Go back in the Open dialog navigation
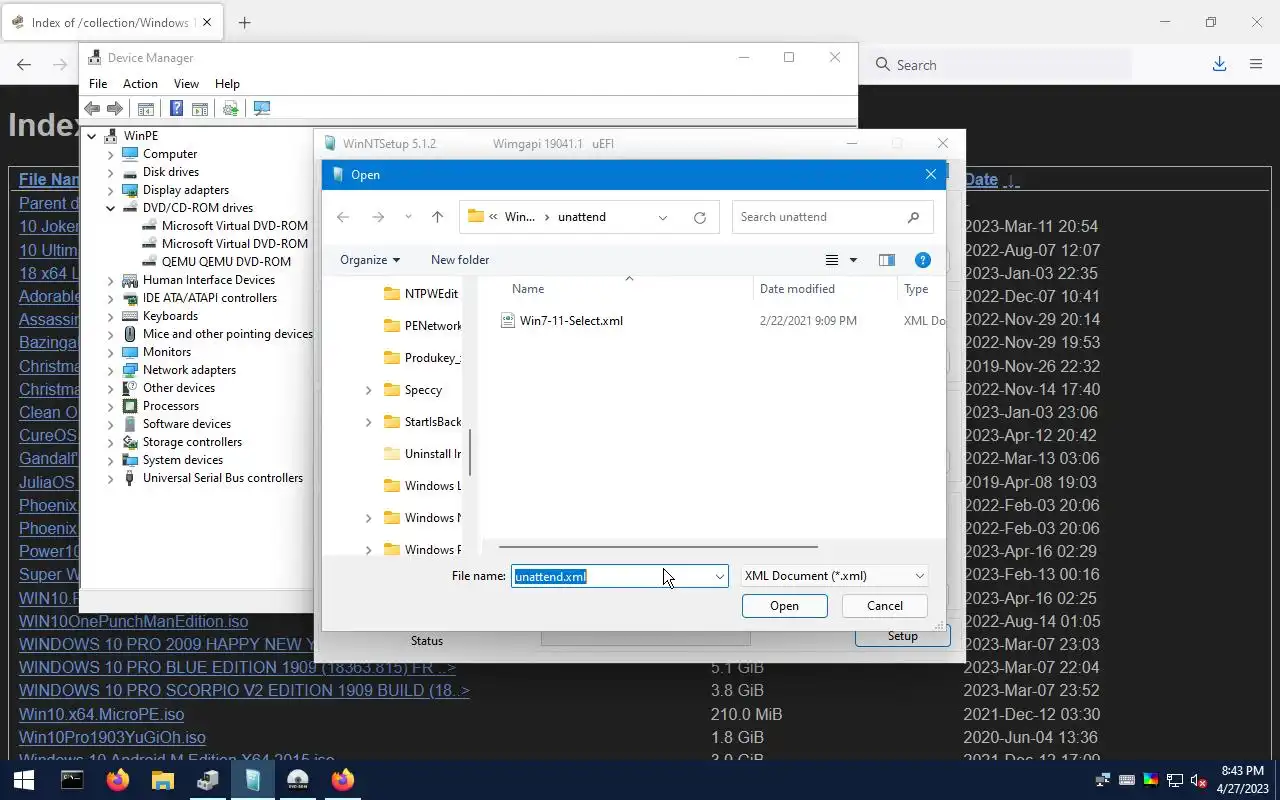 pos(343,217)
